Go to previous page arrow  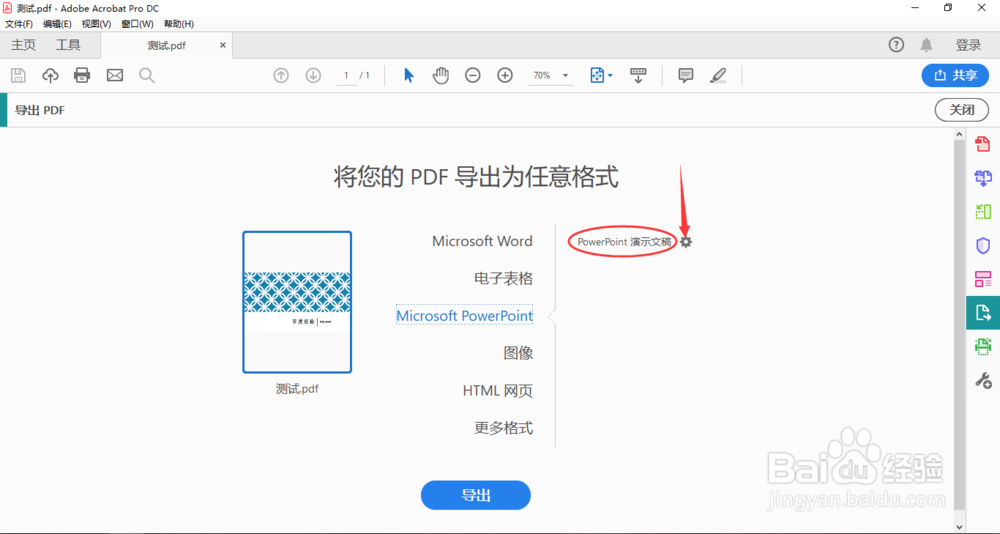pos(281,75)
